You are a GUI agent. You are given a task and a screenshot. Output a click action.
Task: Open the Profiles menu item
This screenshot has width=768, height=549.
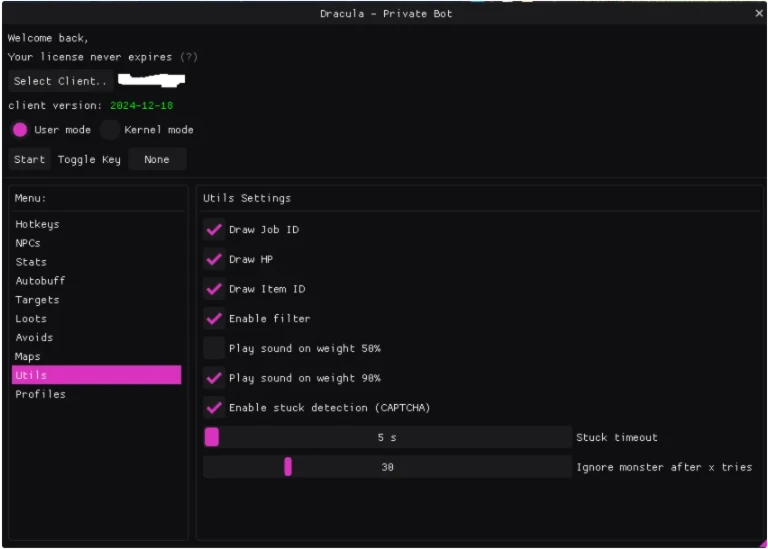pyautogui.click(x=40, y=394)
